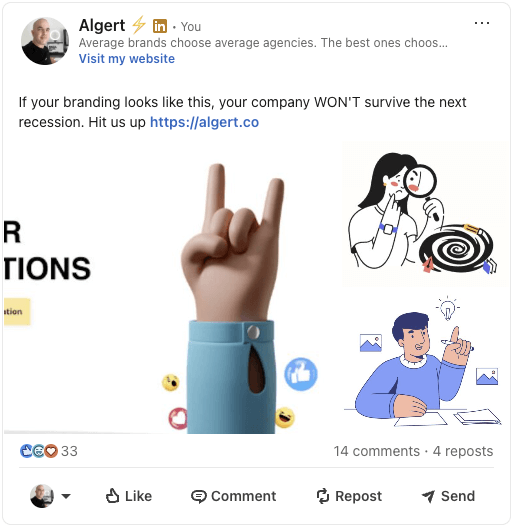View the 14 comments
This screenshot has width=512, height=528.
point(377,451)
